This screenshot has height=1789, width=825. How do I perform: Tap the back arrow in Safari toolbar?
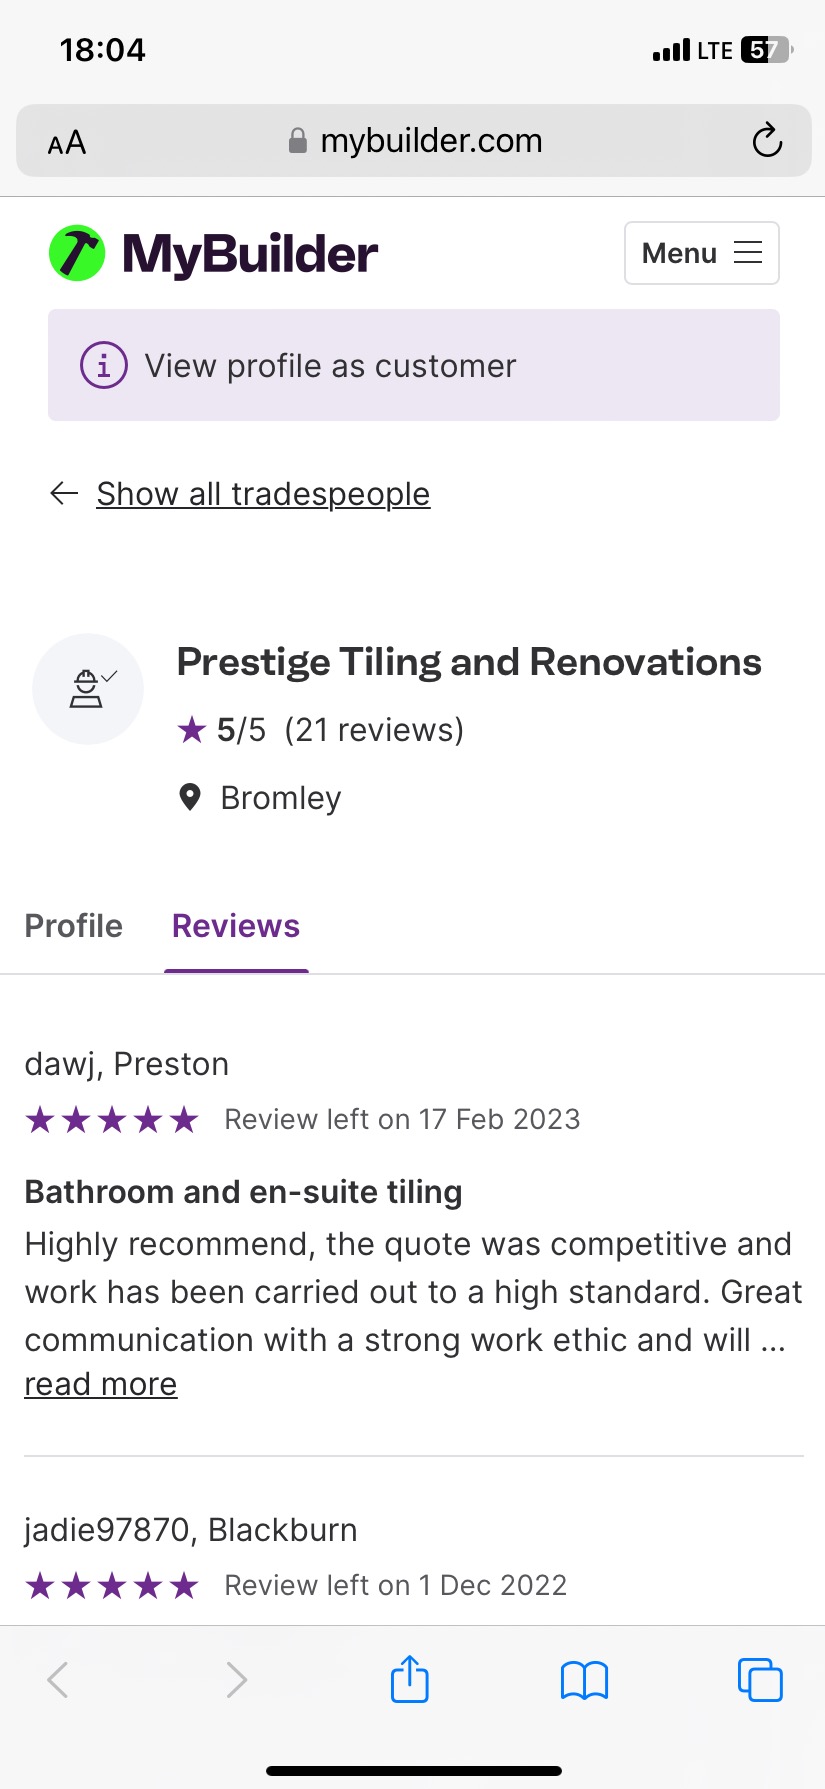pos(57,1679)
